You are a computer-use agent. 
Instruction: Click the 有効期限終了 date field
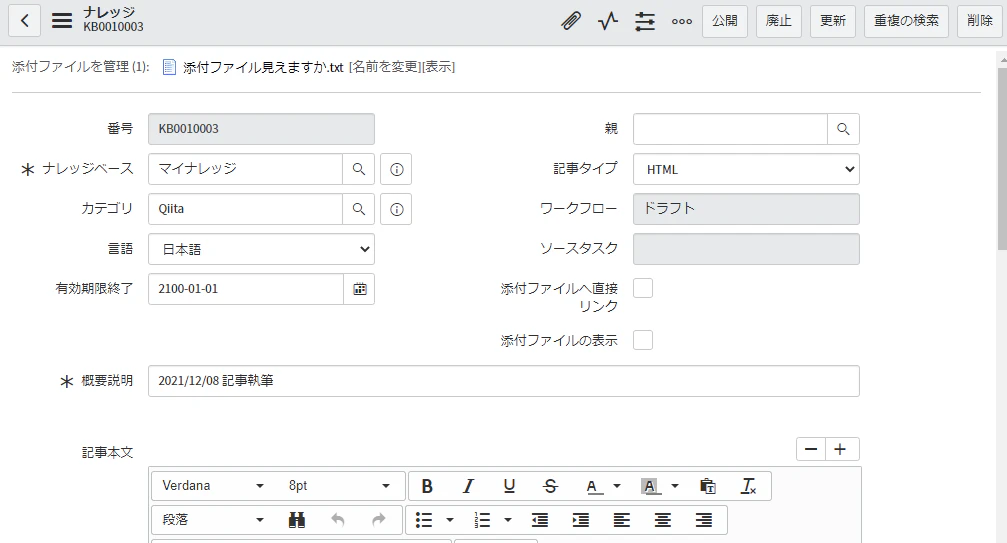pos(246,289)
